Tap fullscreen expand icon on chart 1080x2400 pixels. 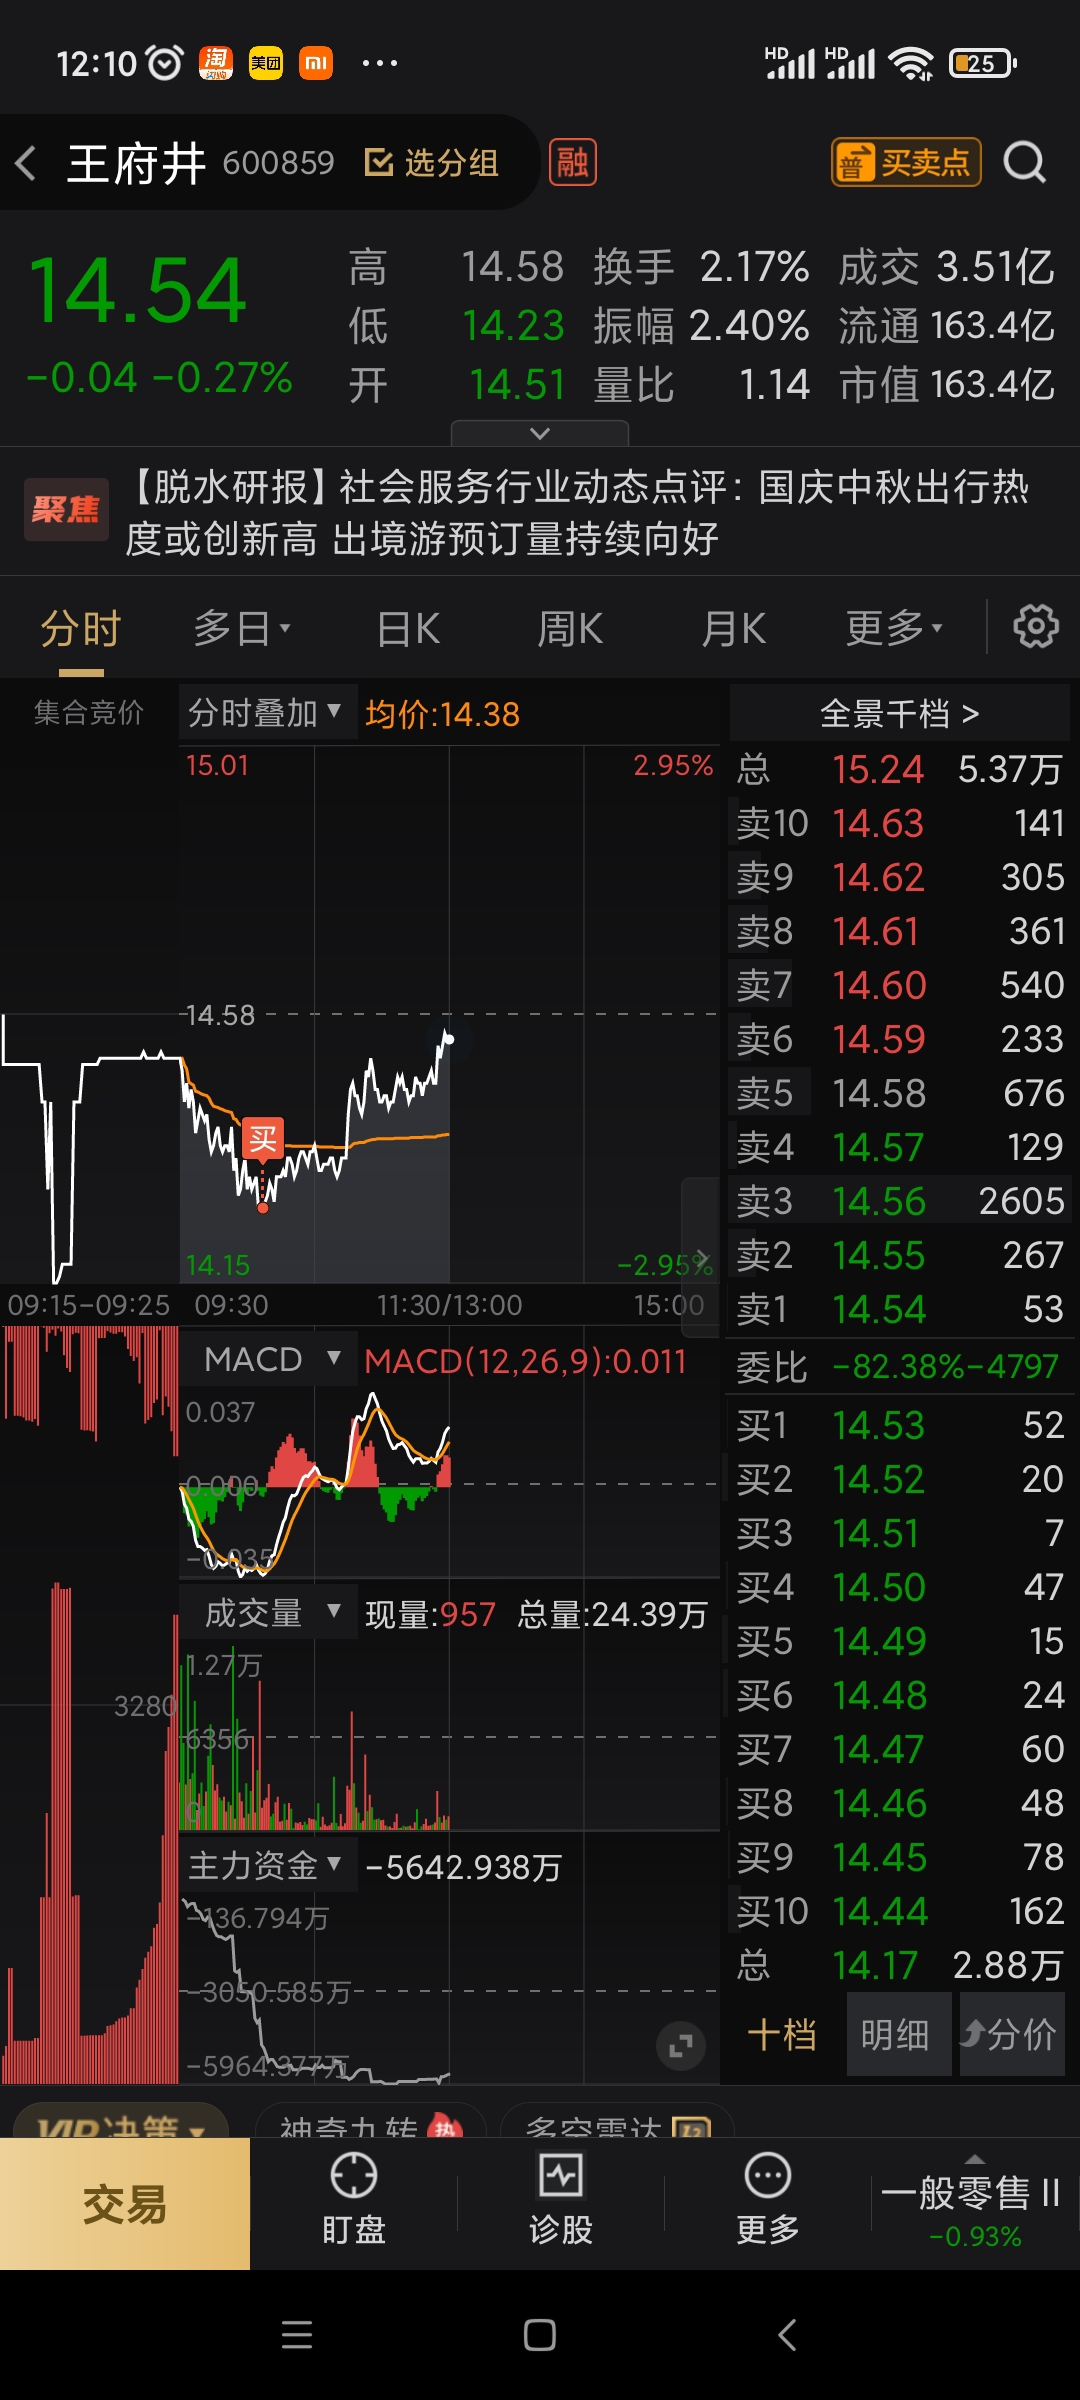click(681, 2046)
